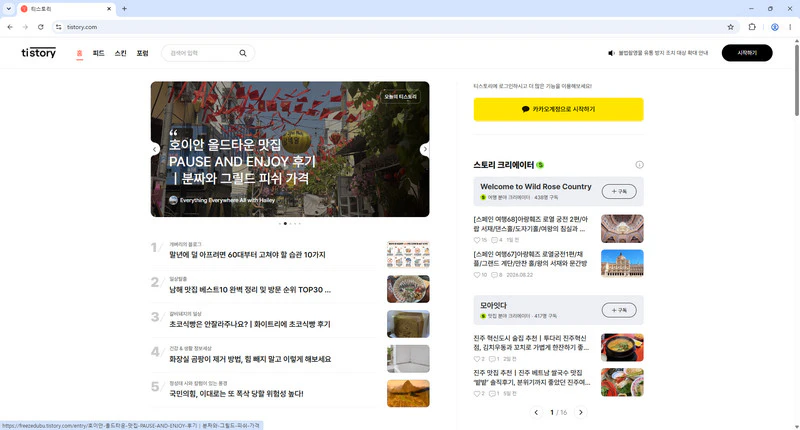Open thumbnail for 화장실 곰팡이 post
Viewport: 800px width, 430px height.
click(x=408, y=359)
